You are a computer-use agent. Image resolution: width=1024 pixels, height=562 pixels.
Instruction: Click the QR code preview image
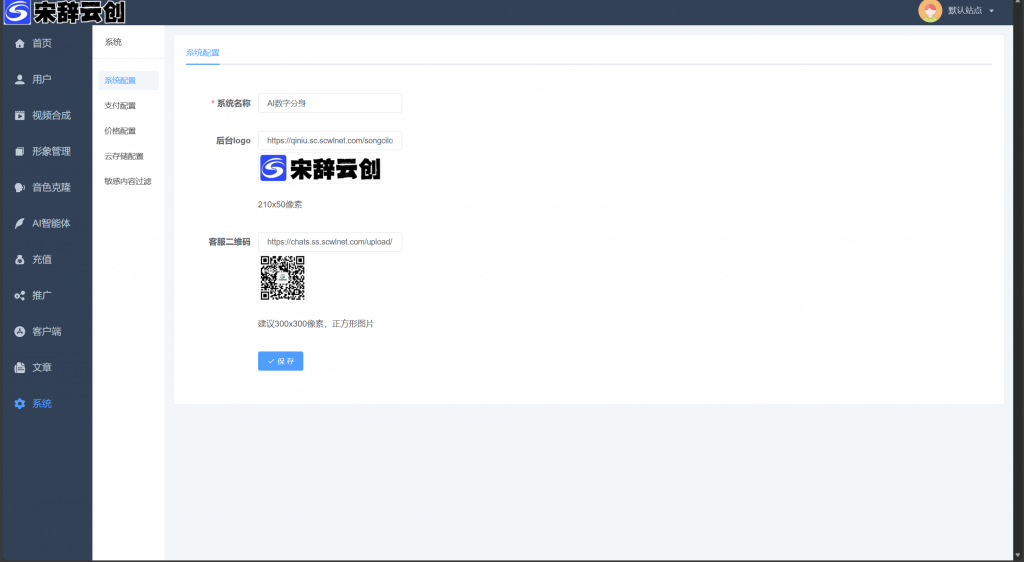tap(283, 278)
